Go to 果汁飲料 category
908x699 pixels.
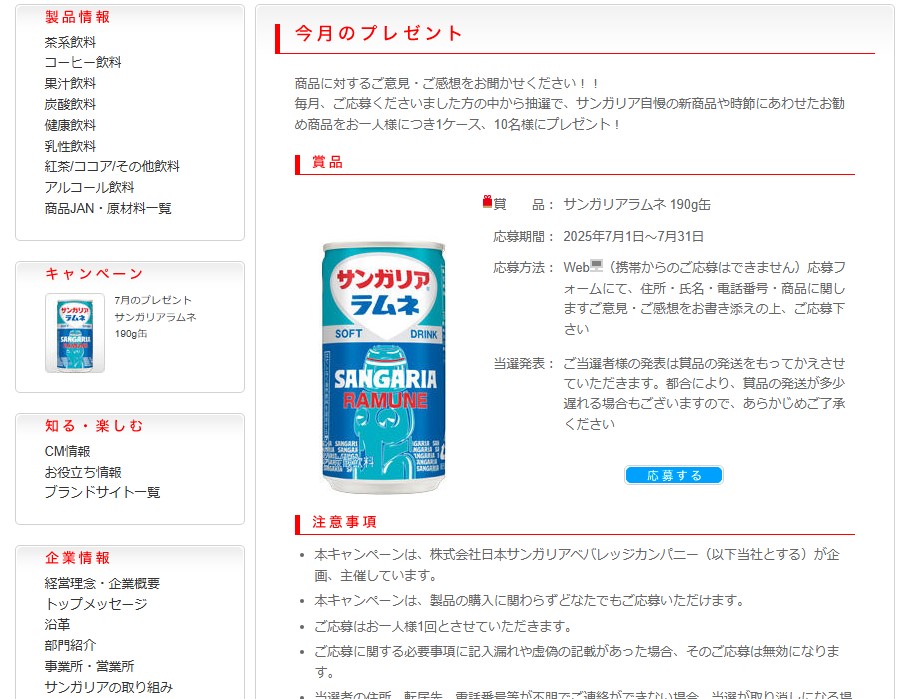click(70, 83)
